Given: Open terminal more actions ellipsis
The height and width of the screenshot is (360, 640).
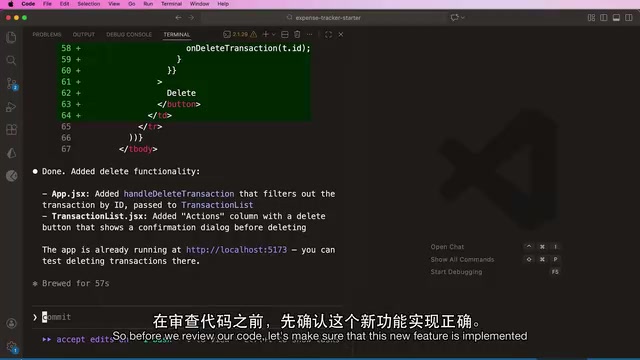Looking at the screenshot, I should coord(309,35).
